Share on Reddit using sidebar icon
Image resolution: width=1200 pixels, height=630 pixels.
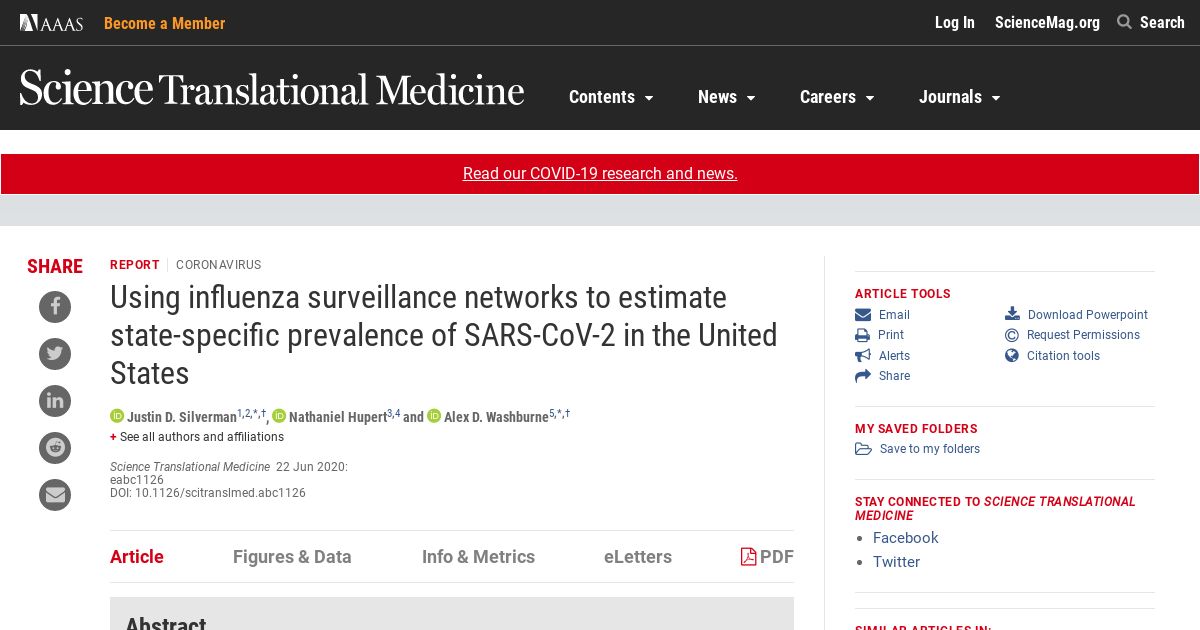pos(55,448)
